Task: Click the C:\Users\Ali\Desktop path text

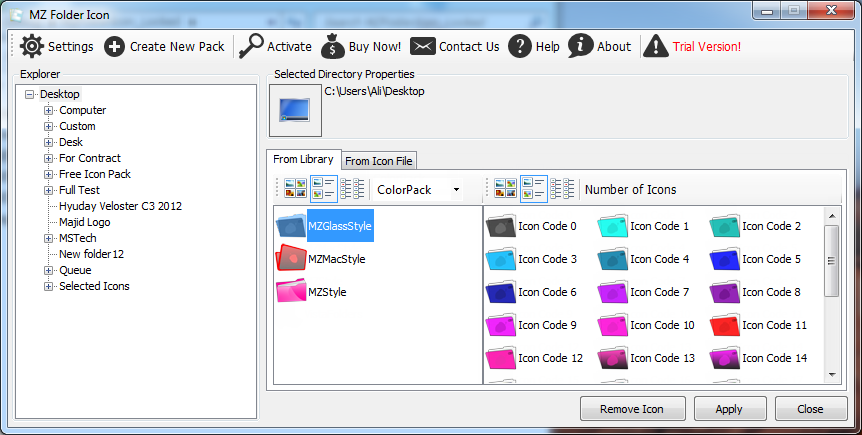Action: click(x=374, y=91)
